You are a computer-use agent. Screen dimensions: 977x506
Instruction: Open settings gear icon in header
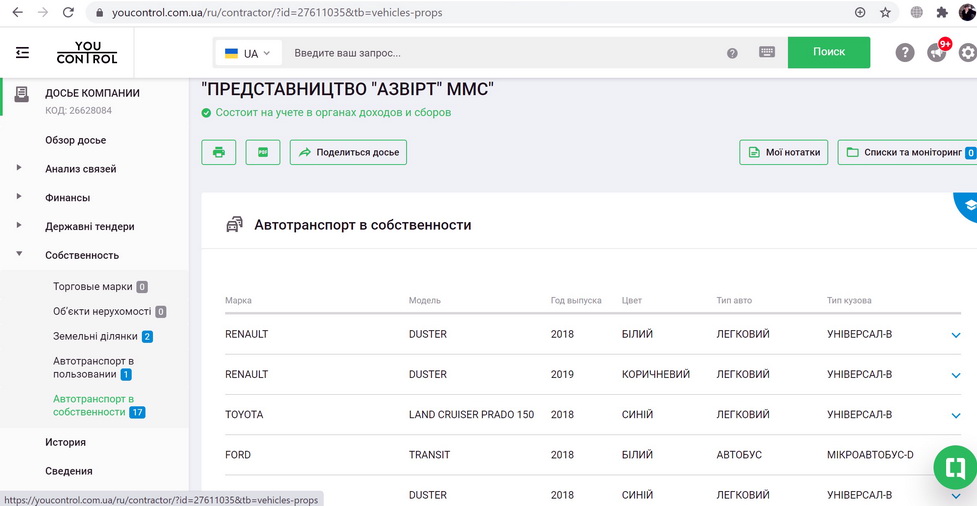968,53
